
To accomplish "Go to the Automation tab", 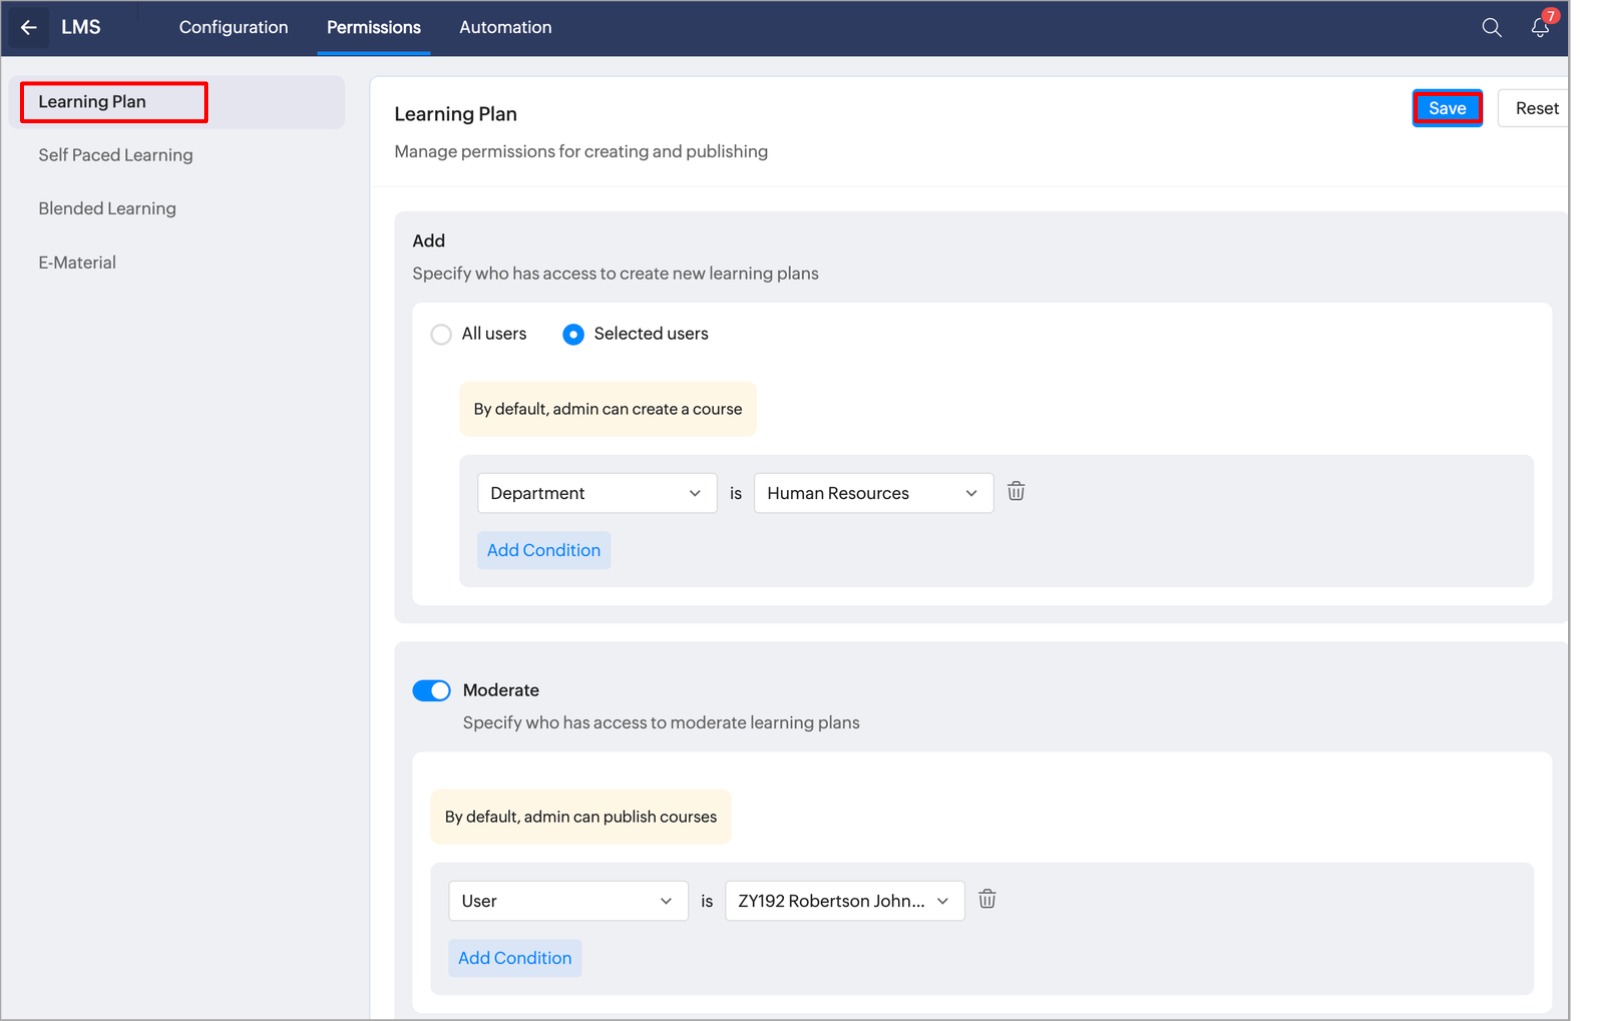I will pos(505,28).
